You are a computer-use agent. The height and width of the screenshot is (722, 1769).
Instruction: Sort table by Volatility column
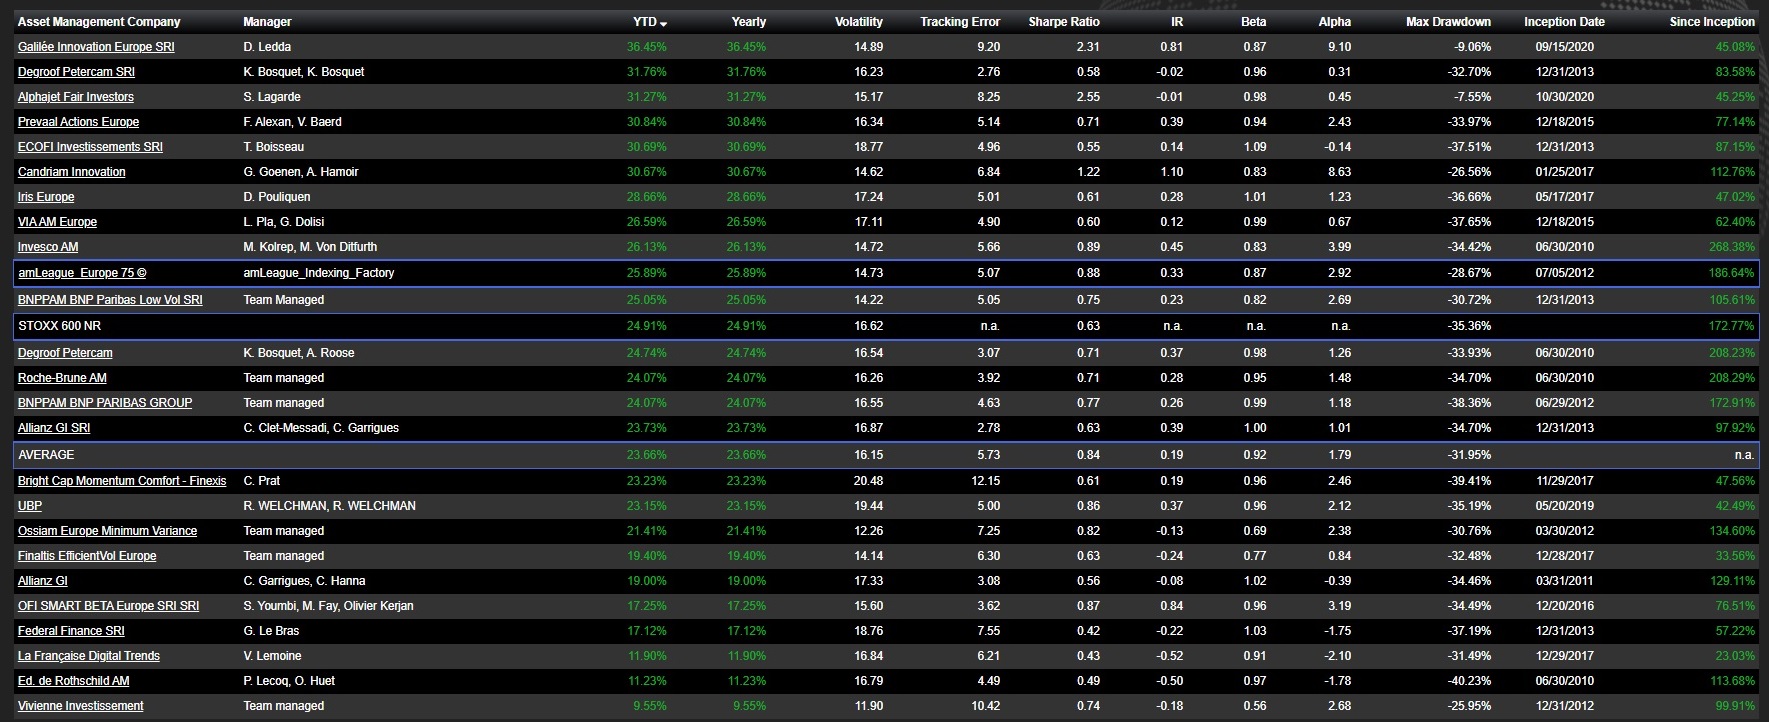(x=859, y=22)
